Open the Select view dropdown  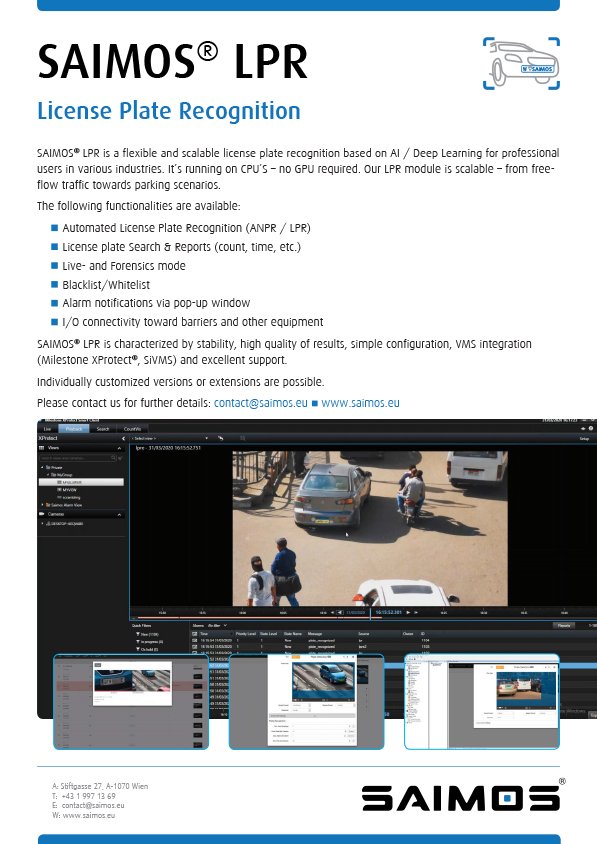tap(171, 438)
